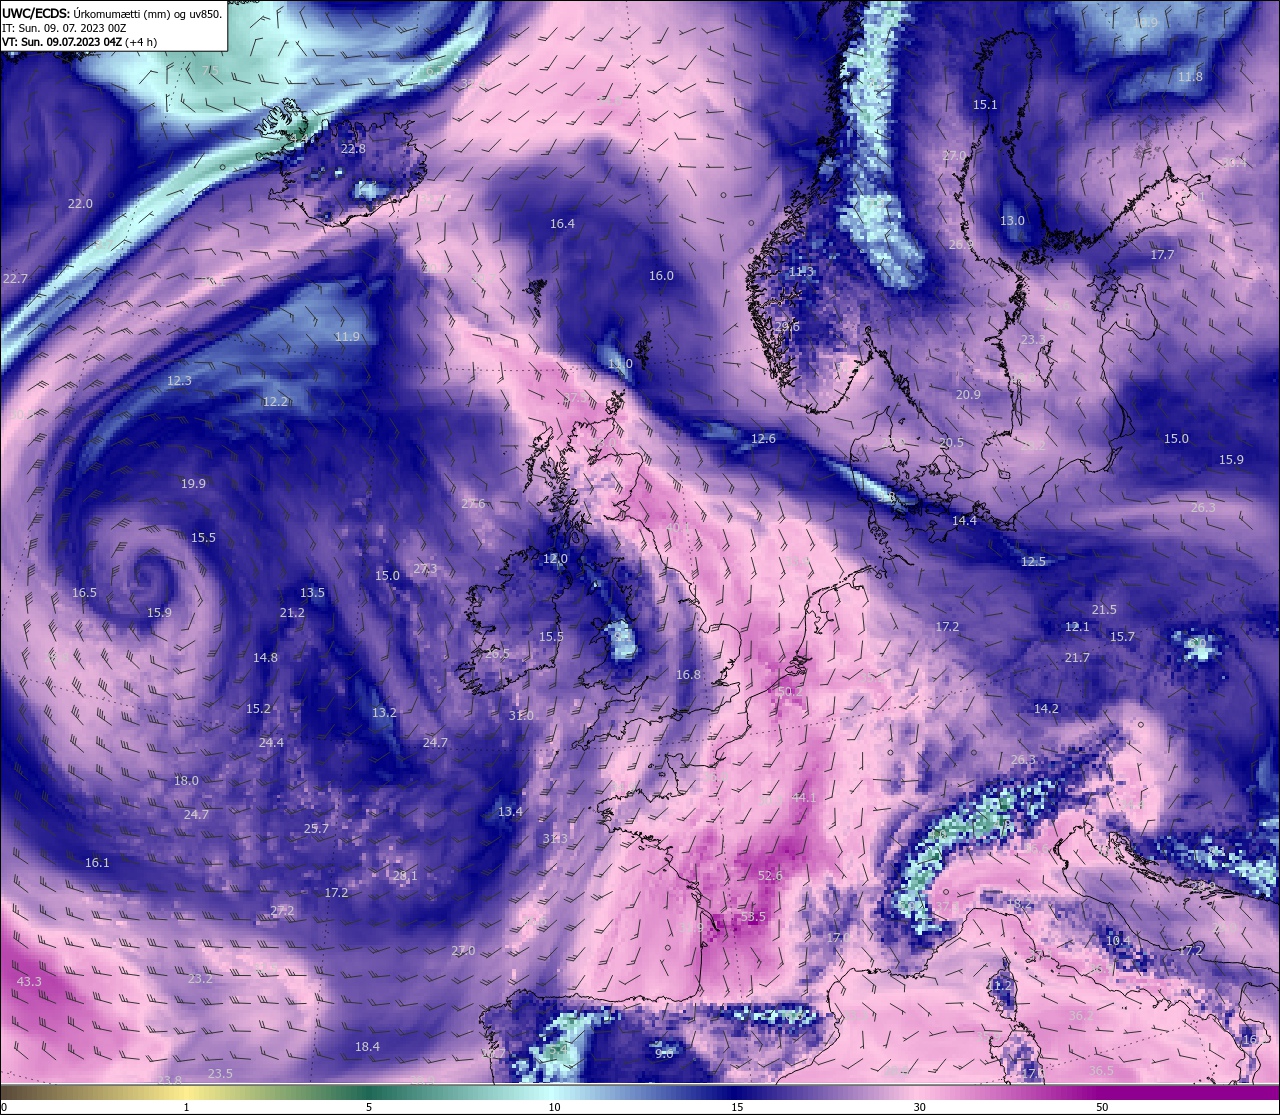Image resolution: width=1280 pixels, height=1115 pixels.
Task: Click the 11.3 value over southern Norway
Action: click(801, 271)
